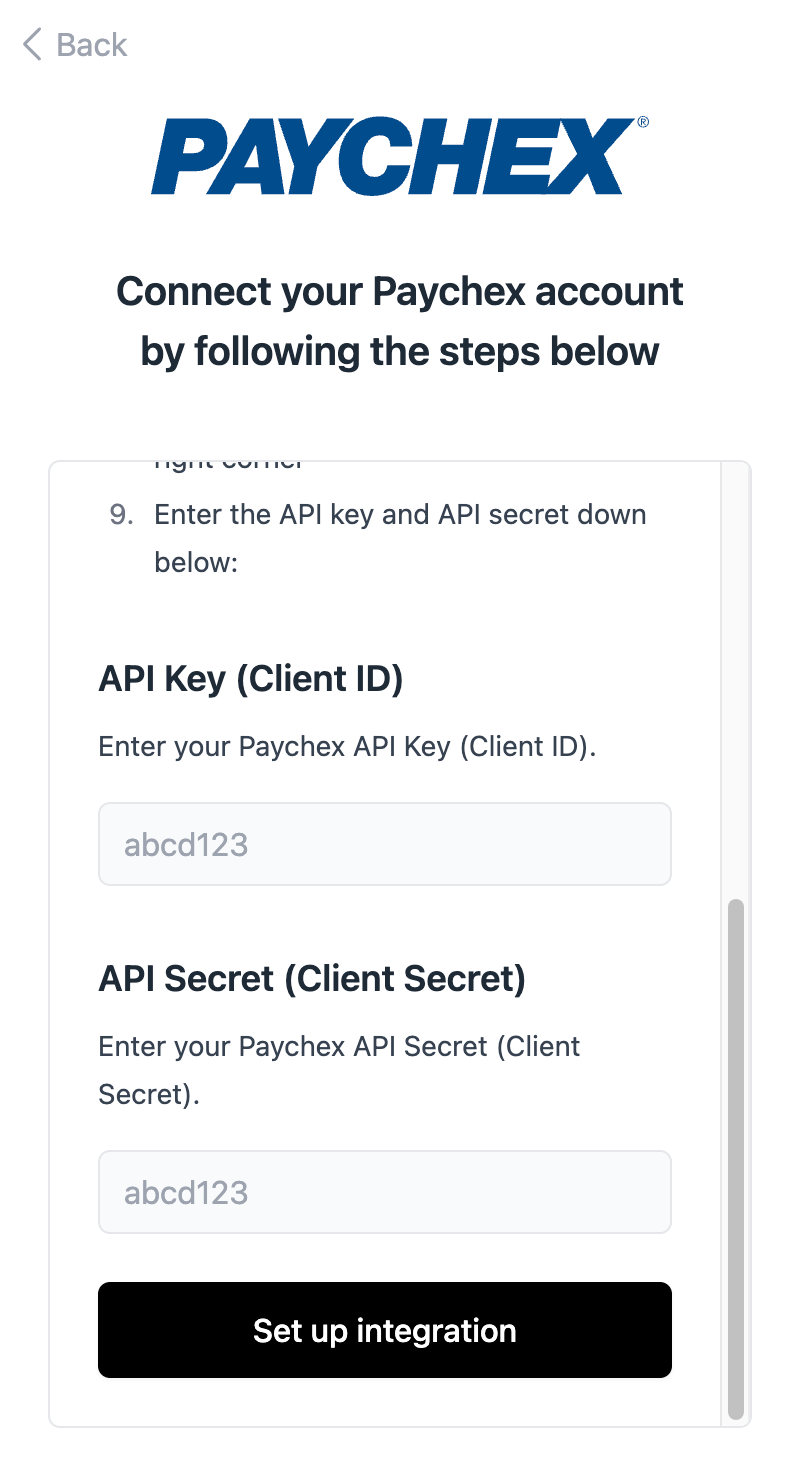Click the 'Back' link text
This screenshot has width=788, height=1476.
tap(92, 45)
